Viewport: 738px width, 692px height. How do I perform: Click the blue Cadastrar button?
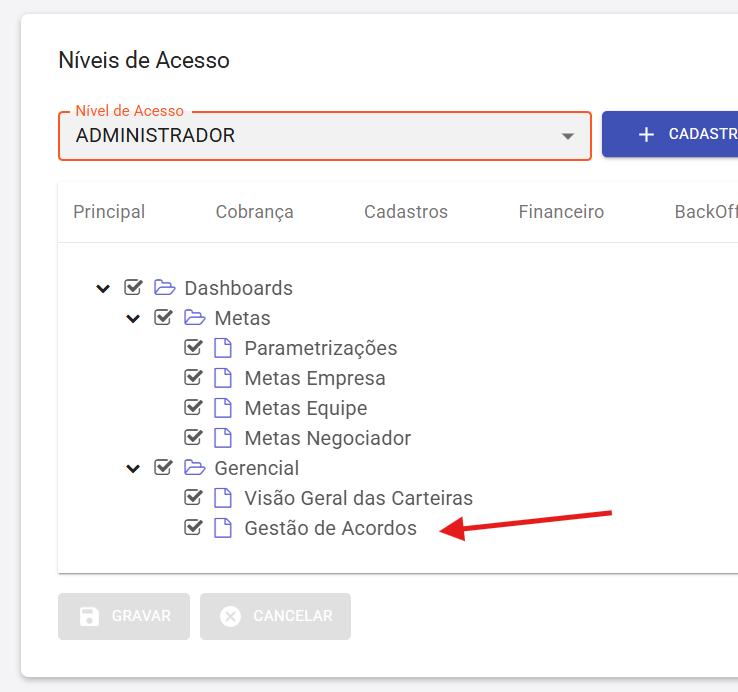(x=670, y=134)
